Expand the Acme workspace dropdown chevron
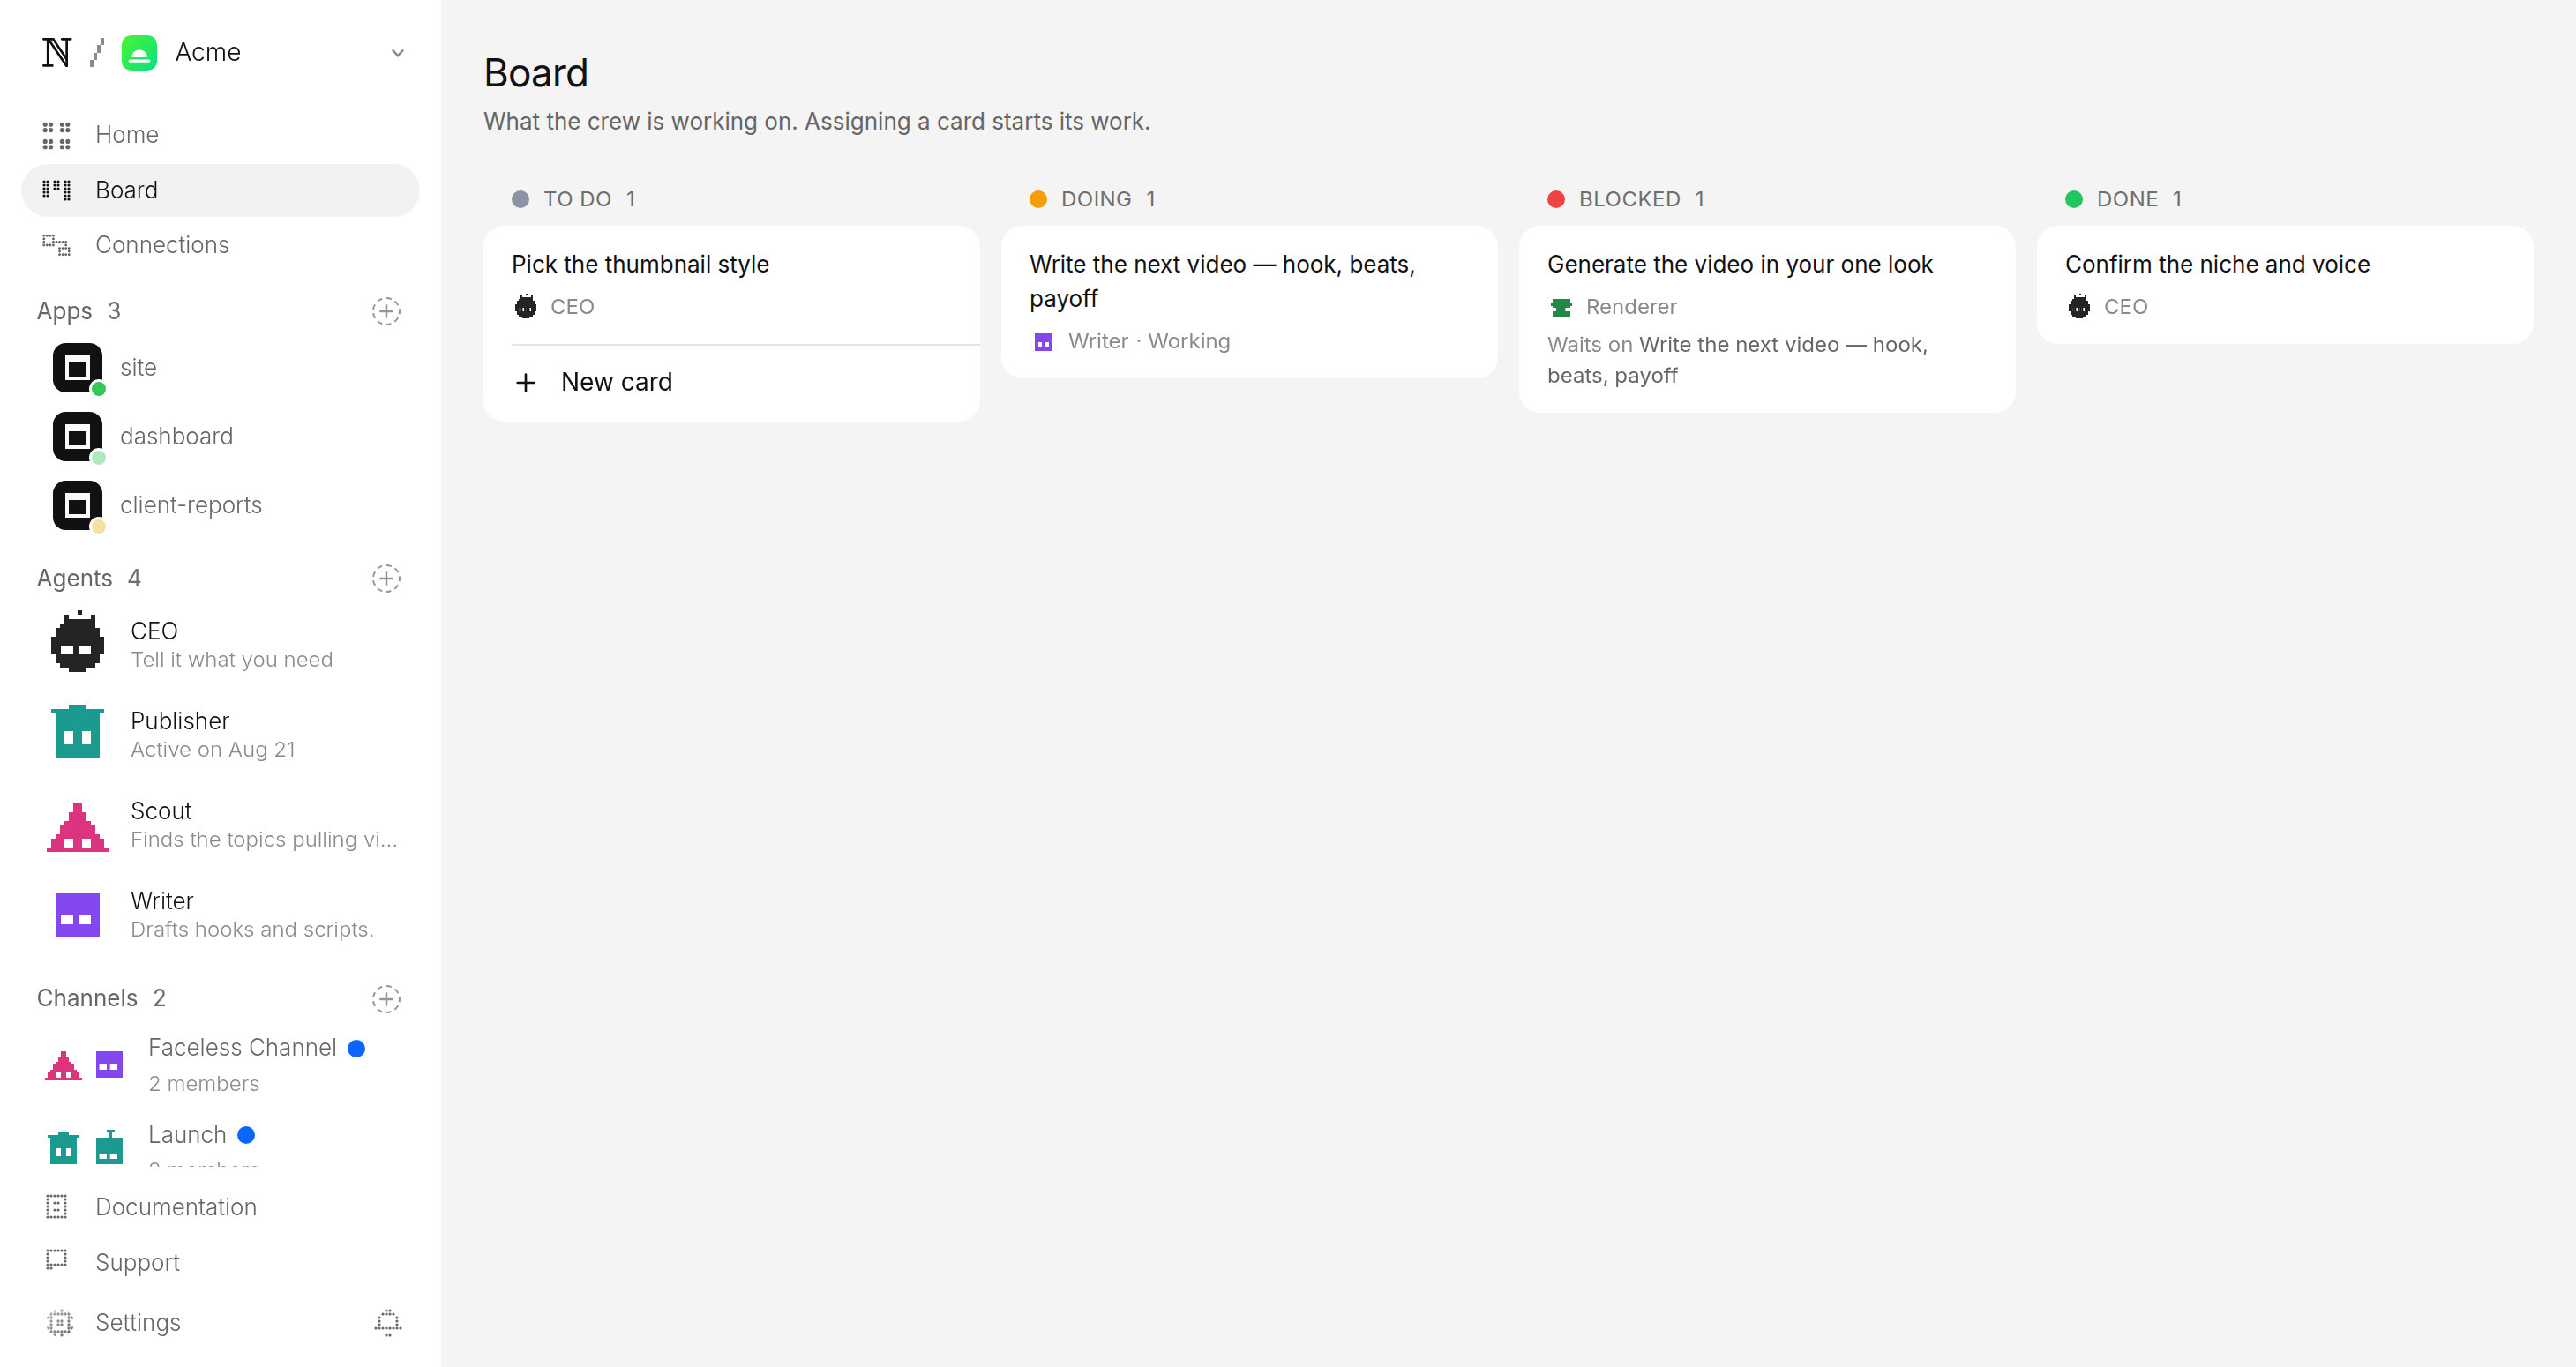This screenshot has height=1367, width=2576. tap(397, 53)
